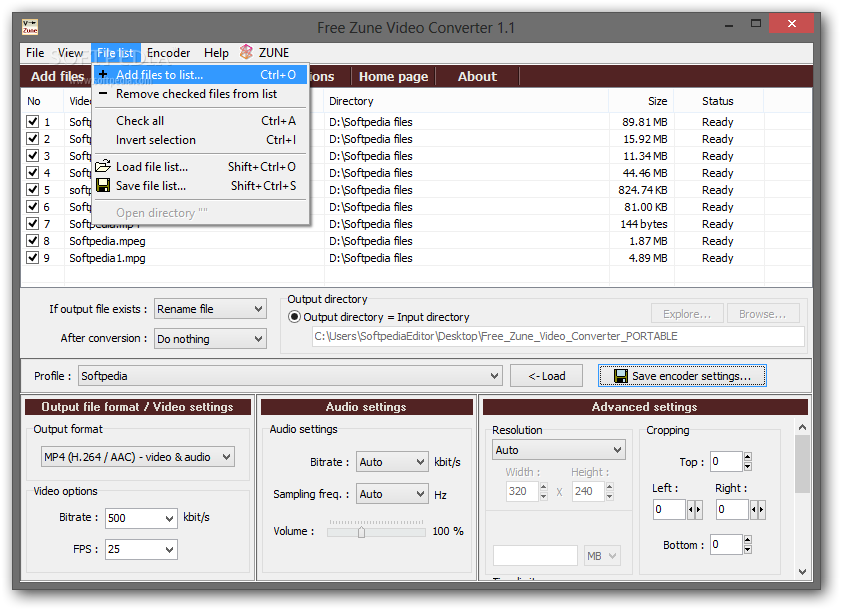Click the floppy icon on Save encoder settings

pyautogui.click(x=621, y=376)
